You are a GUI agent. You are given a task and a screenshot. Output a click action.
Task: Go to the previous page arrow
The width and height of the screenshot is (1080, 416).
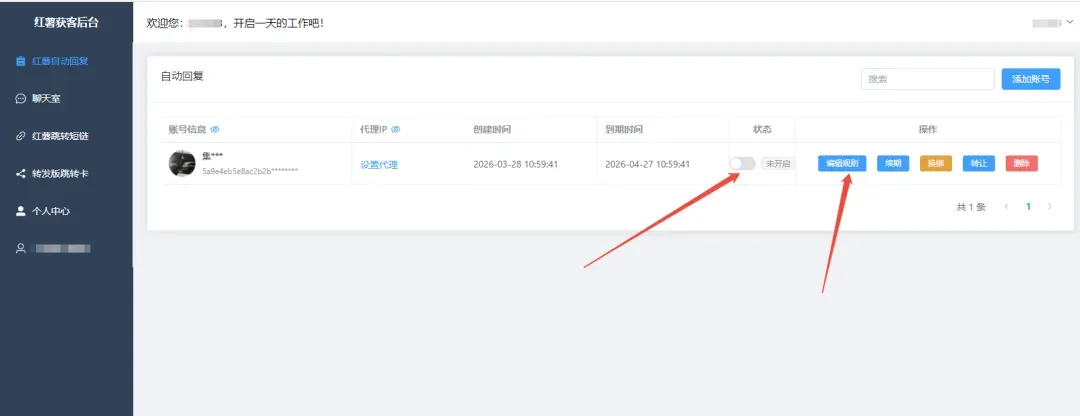[1006, 206]
